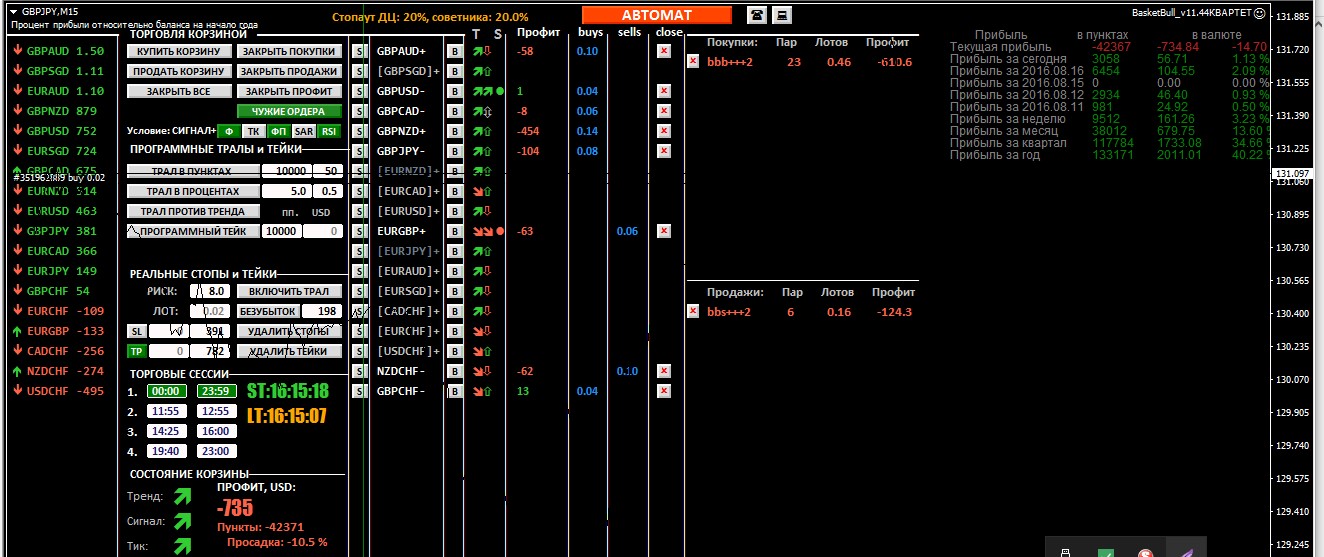Toggle the RSI signal condition
This screenshot has width=1324, height=557.
click(329, 131)
